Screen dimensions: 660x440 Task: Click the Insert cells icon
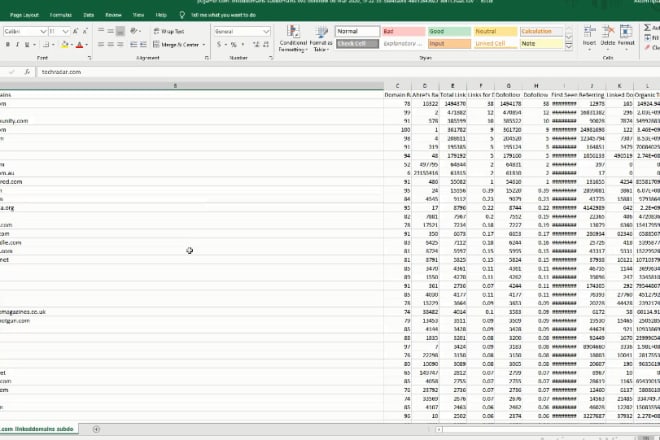tap(591, 38)
